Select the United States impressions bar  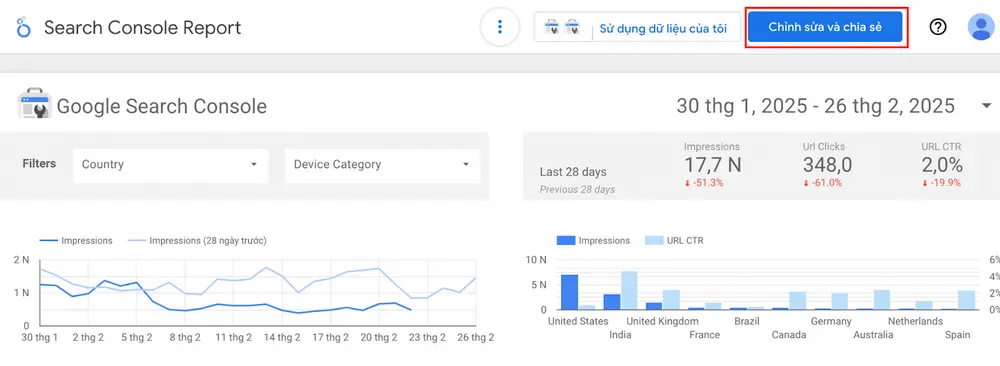coord(570,292)
